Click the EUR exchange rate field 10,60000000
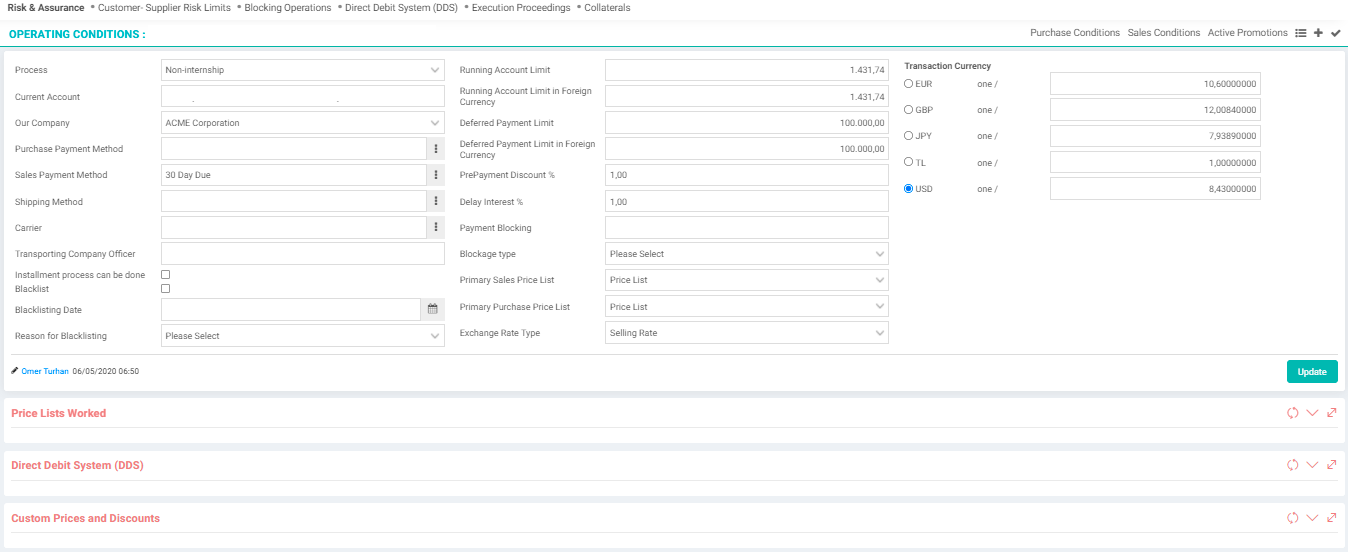Viewport: 1348px width, 552px height. (x=1155, y=84)
